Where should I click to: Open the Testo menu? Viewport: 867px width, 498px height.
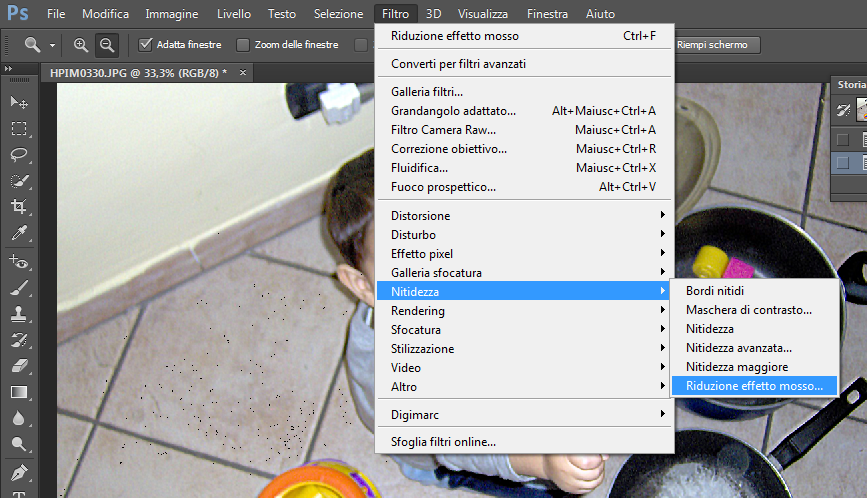(282, 14)
